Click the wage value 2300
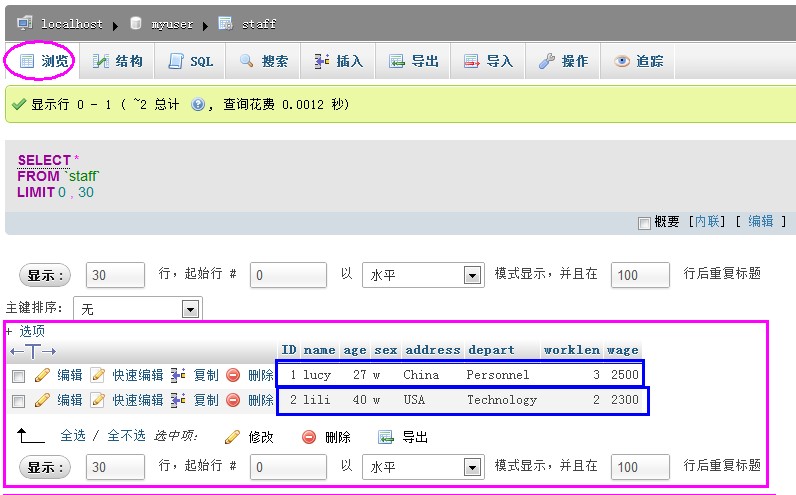 (x=624, y=400)
